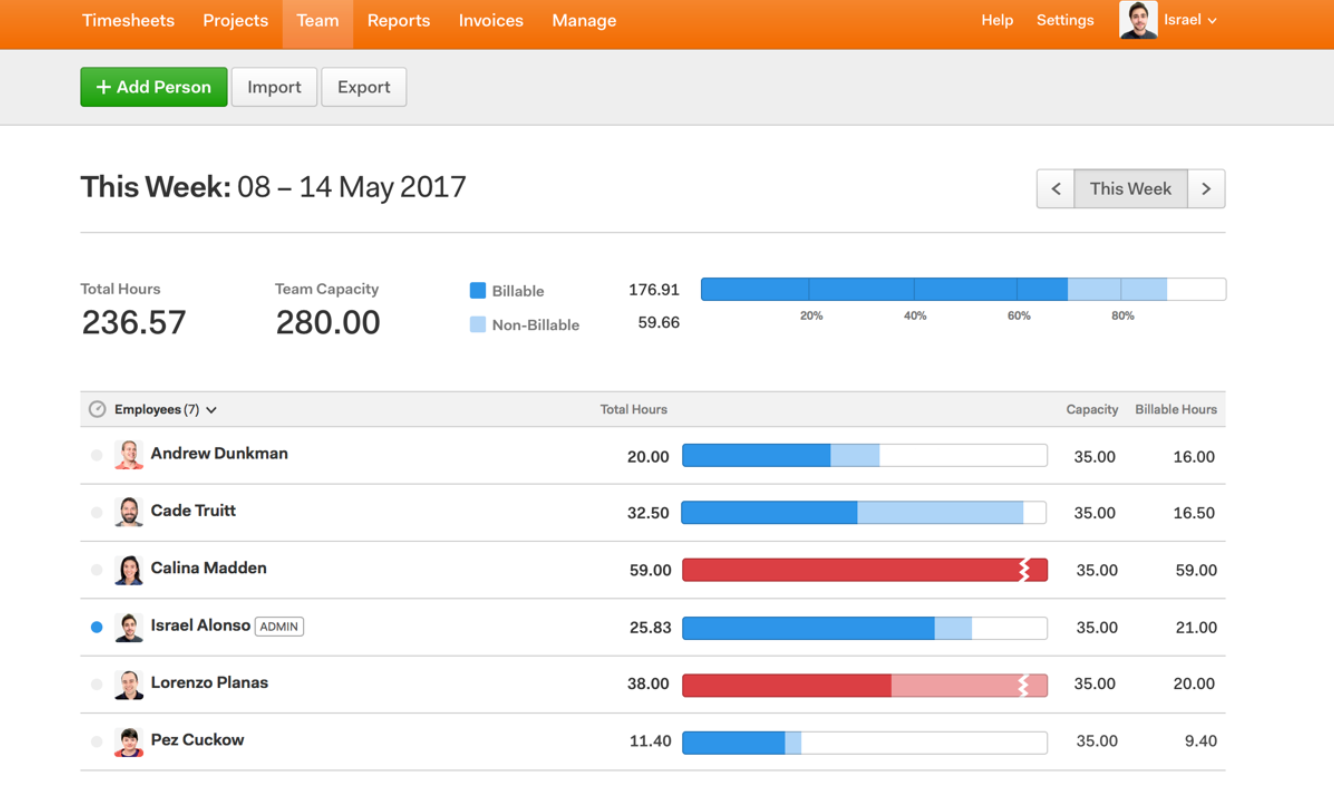Go to previous week arrow
The width and height of the screenshot is (1334, 809).
point(1055,188)
